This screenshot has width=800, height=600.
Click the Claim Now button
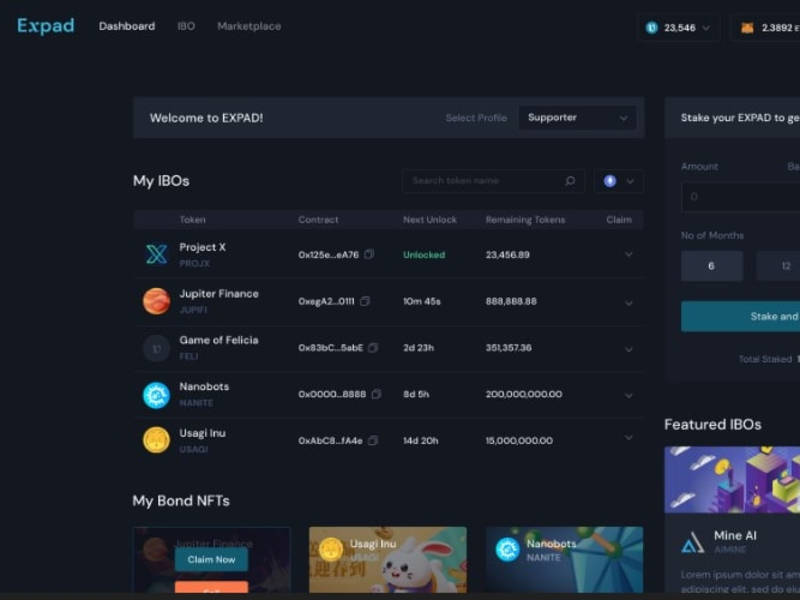point(211,560)
